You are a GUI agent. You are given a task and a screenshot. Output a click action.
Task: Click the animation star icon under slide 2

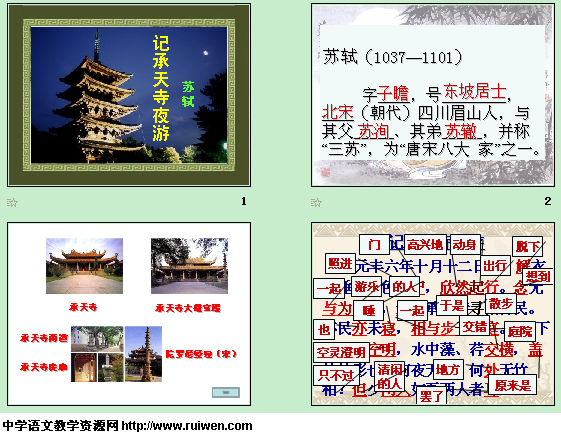coord(316,203)
